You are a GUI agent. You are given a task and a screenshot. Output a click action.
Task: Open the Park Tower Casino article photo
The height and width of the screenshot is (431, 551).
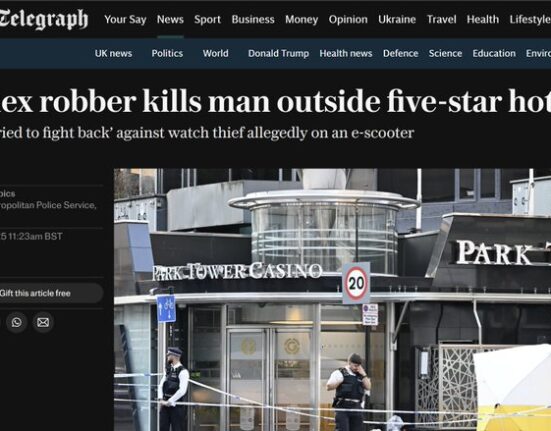(332, 300)
